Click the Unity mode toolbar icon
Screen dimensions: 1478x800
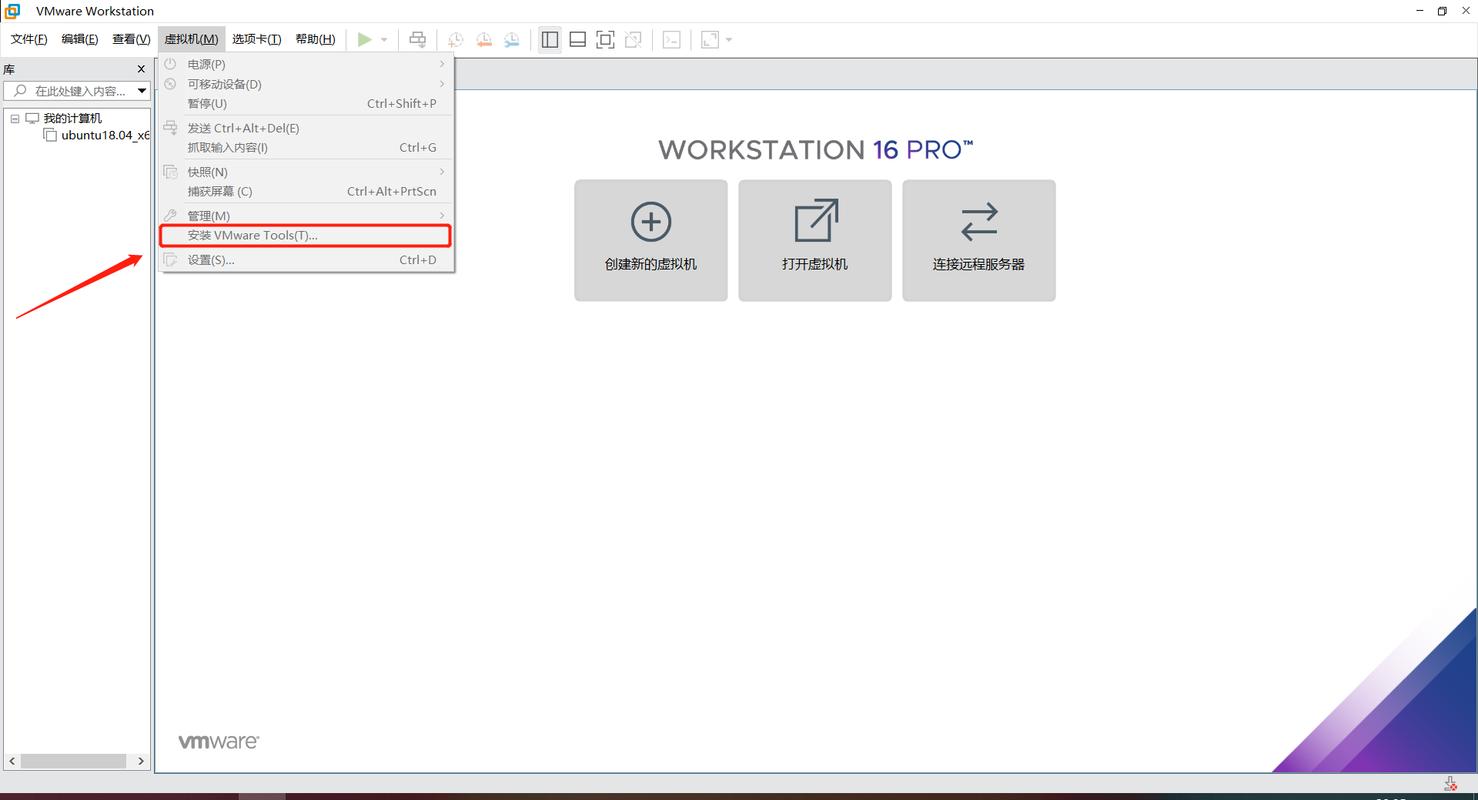[633, 39]
